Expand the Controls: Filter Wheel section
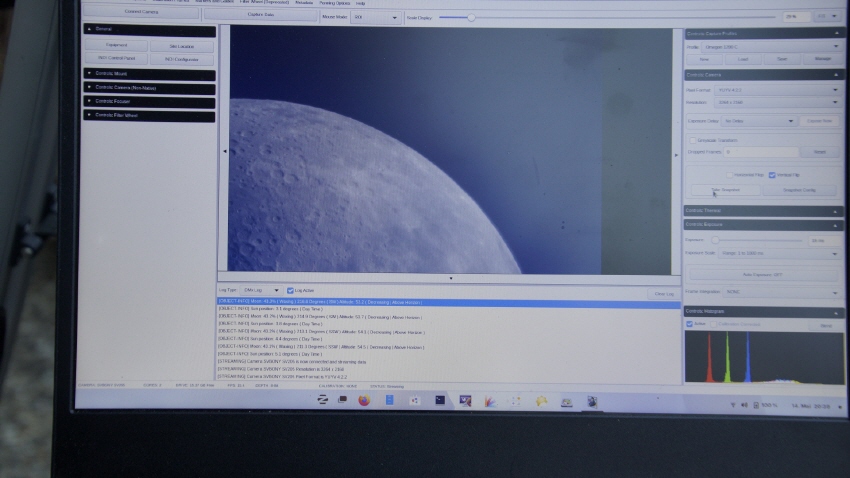 coord(149,115)
